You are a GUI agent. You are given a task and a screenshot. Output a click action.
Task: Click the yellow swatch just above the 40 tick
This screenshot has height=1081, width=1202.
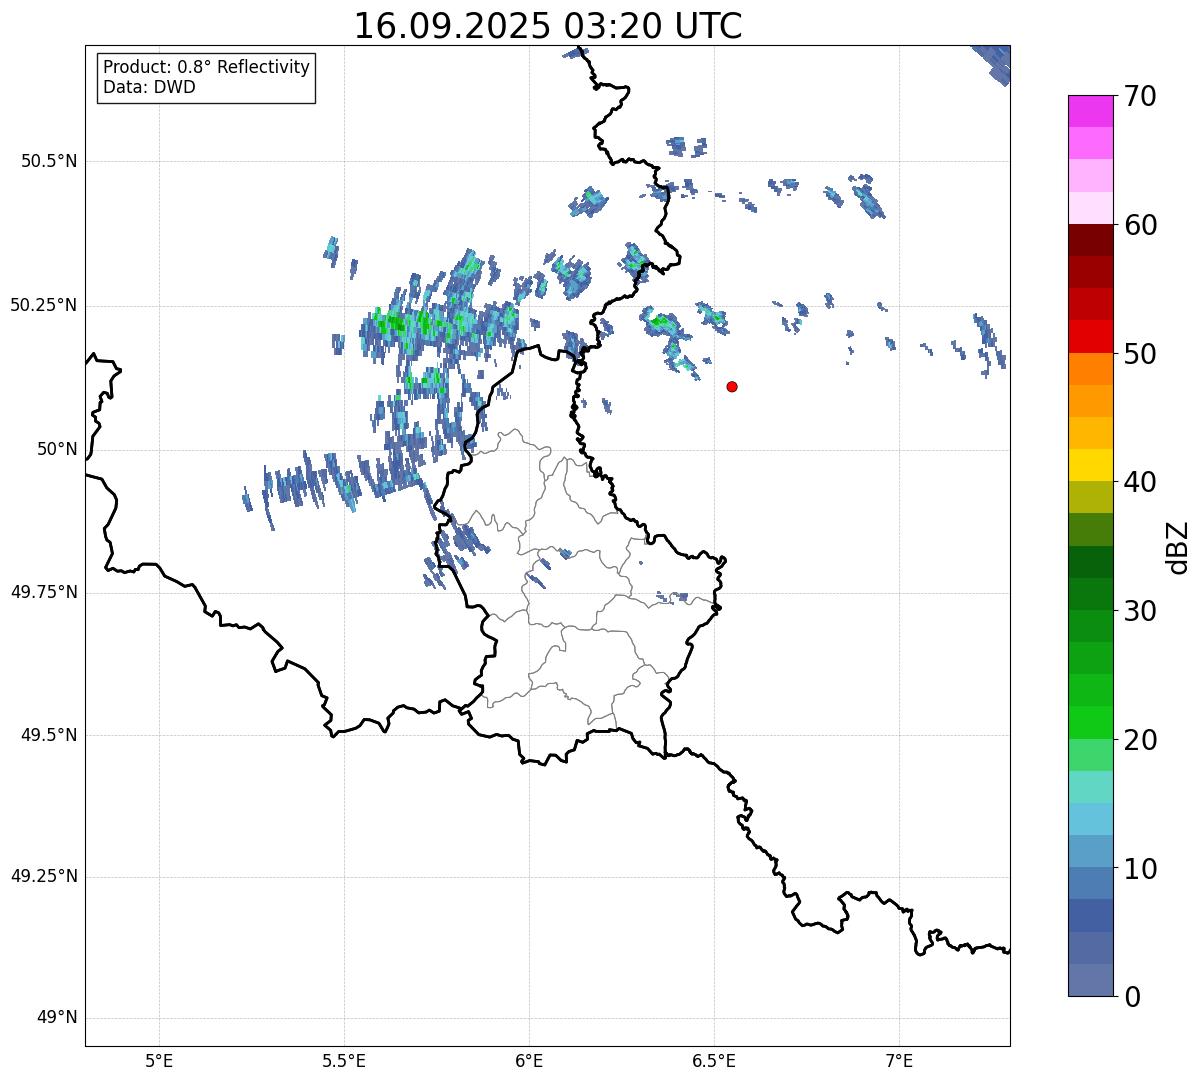tap(1090, 465)
